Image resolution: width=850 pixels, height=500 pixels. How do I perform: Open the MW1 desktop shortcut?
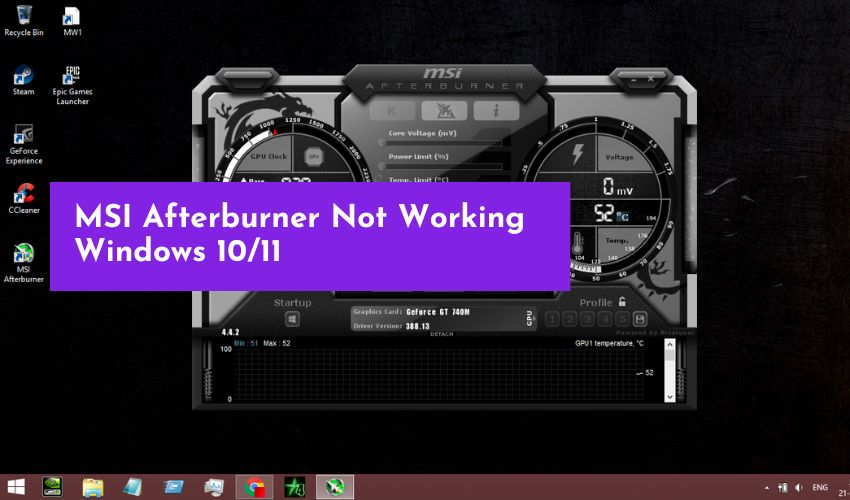click(72, 21)
